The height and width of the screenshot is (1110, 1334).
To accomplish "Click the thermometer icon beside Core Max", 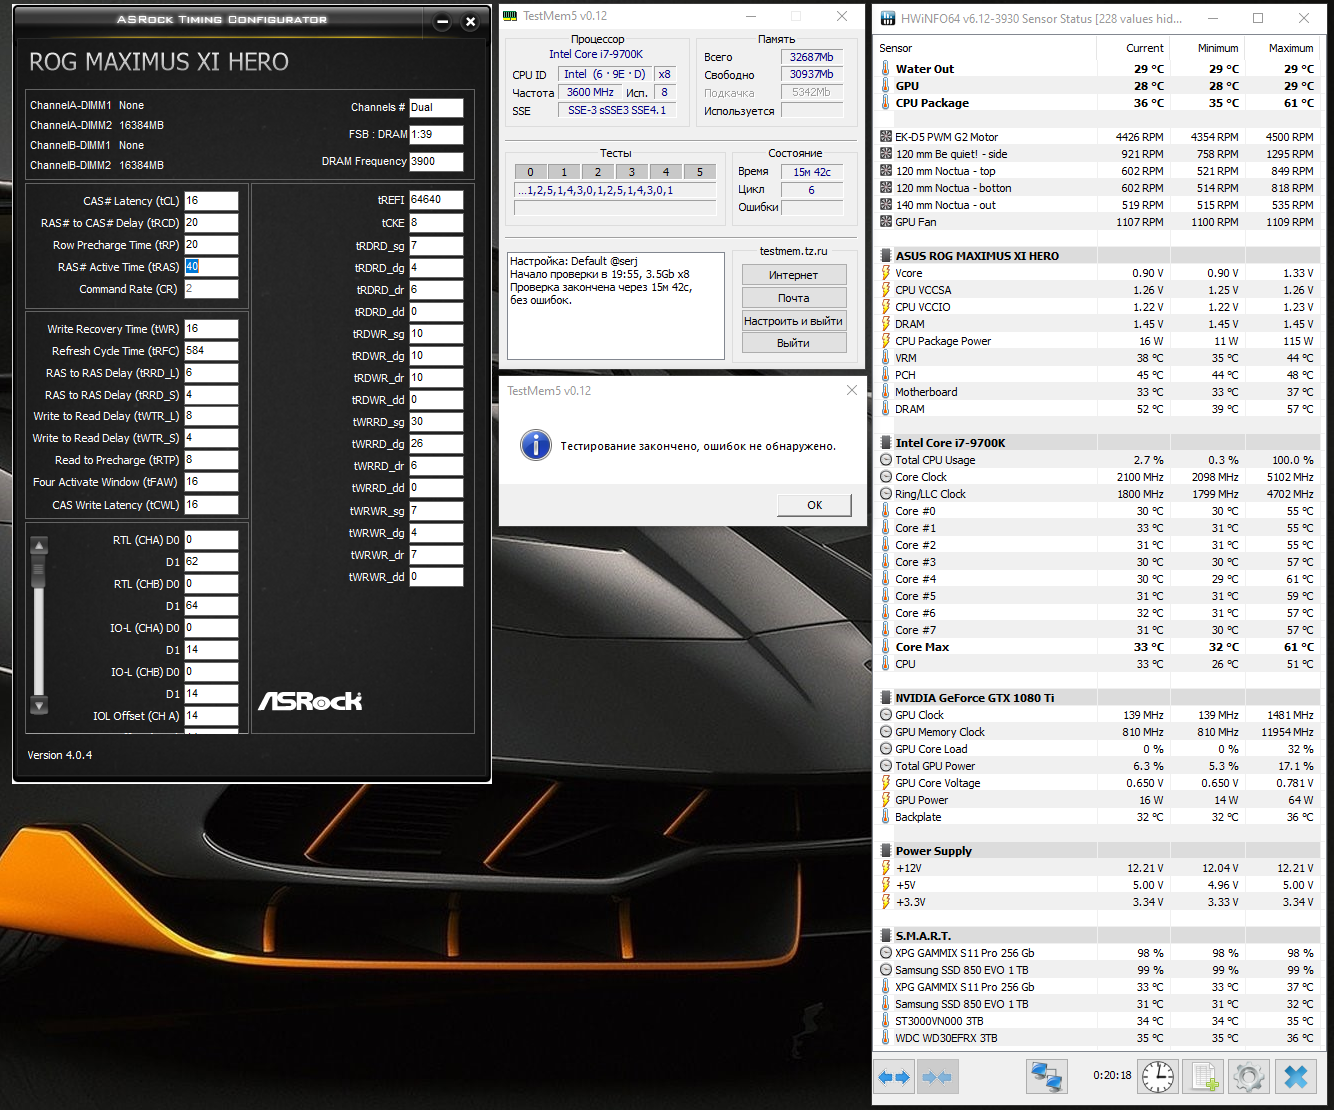I will [886, 647].
